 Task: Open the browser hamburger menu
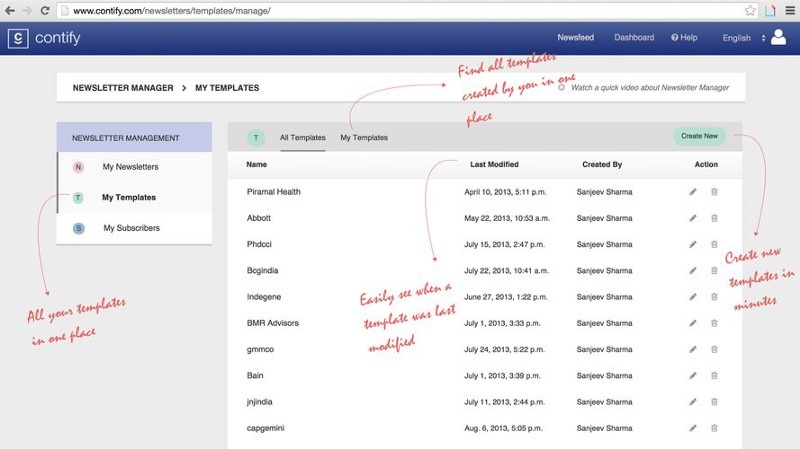[x=790, y=10]
